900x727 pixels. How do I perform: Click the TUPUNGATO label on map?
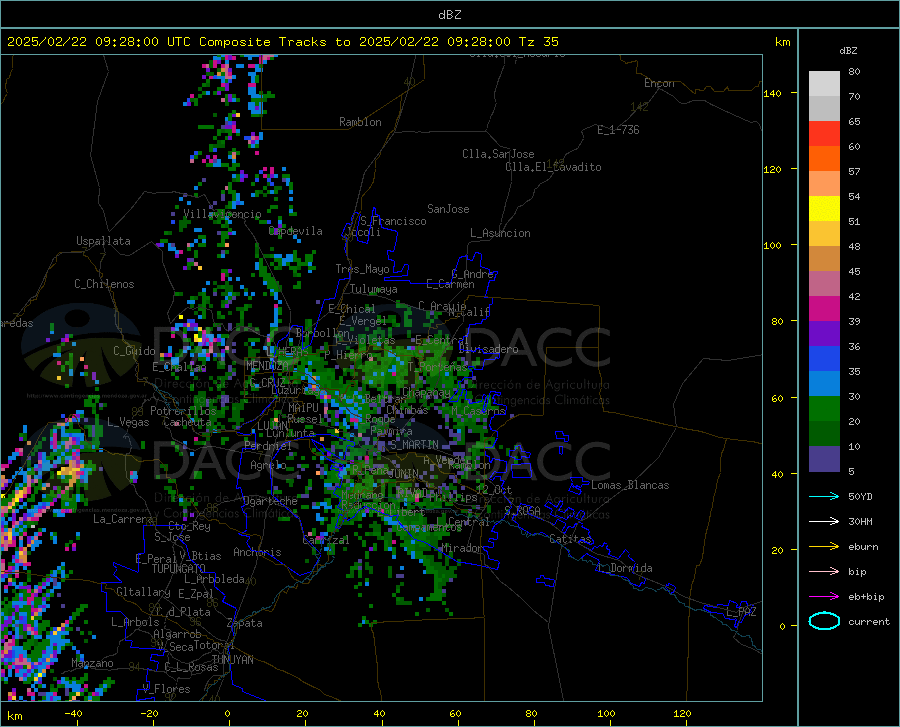click(x=179, y=569)
